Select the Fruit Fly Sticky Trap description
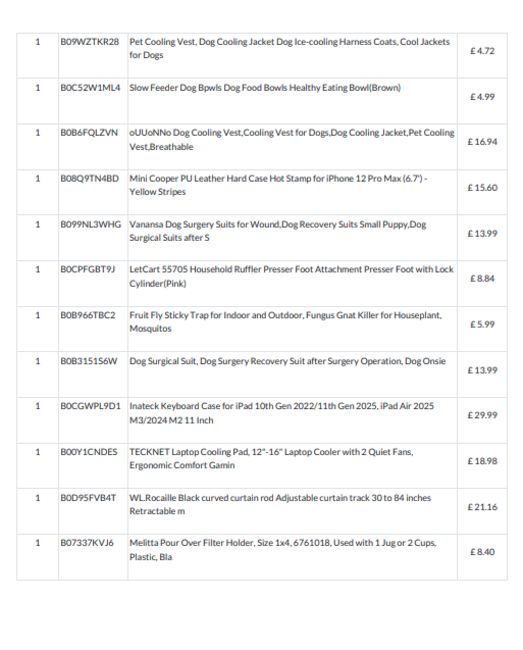523x650 pixels. [286, 322]
